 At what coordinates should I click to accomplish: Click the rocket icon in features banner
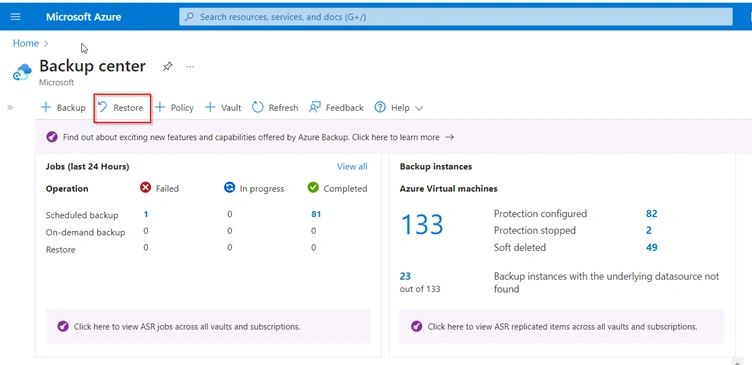(x=52, y=137)
